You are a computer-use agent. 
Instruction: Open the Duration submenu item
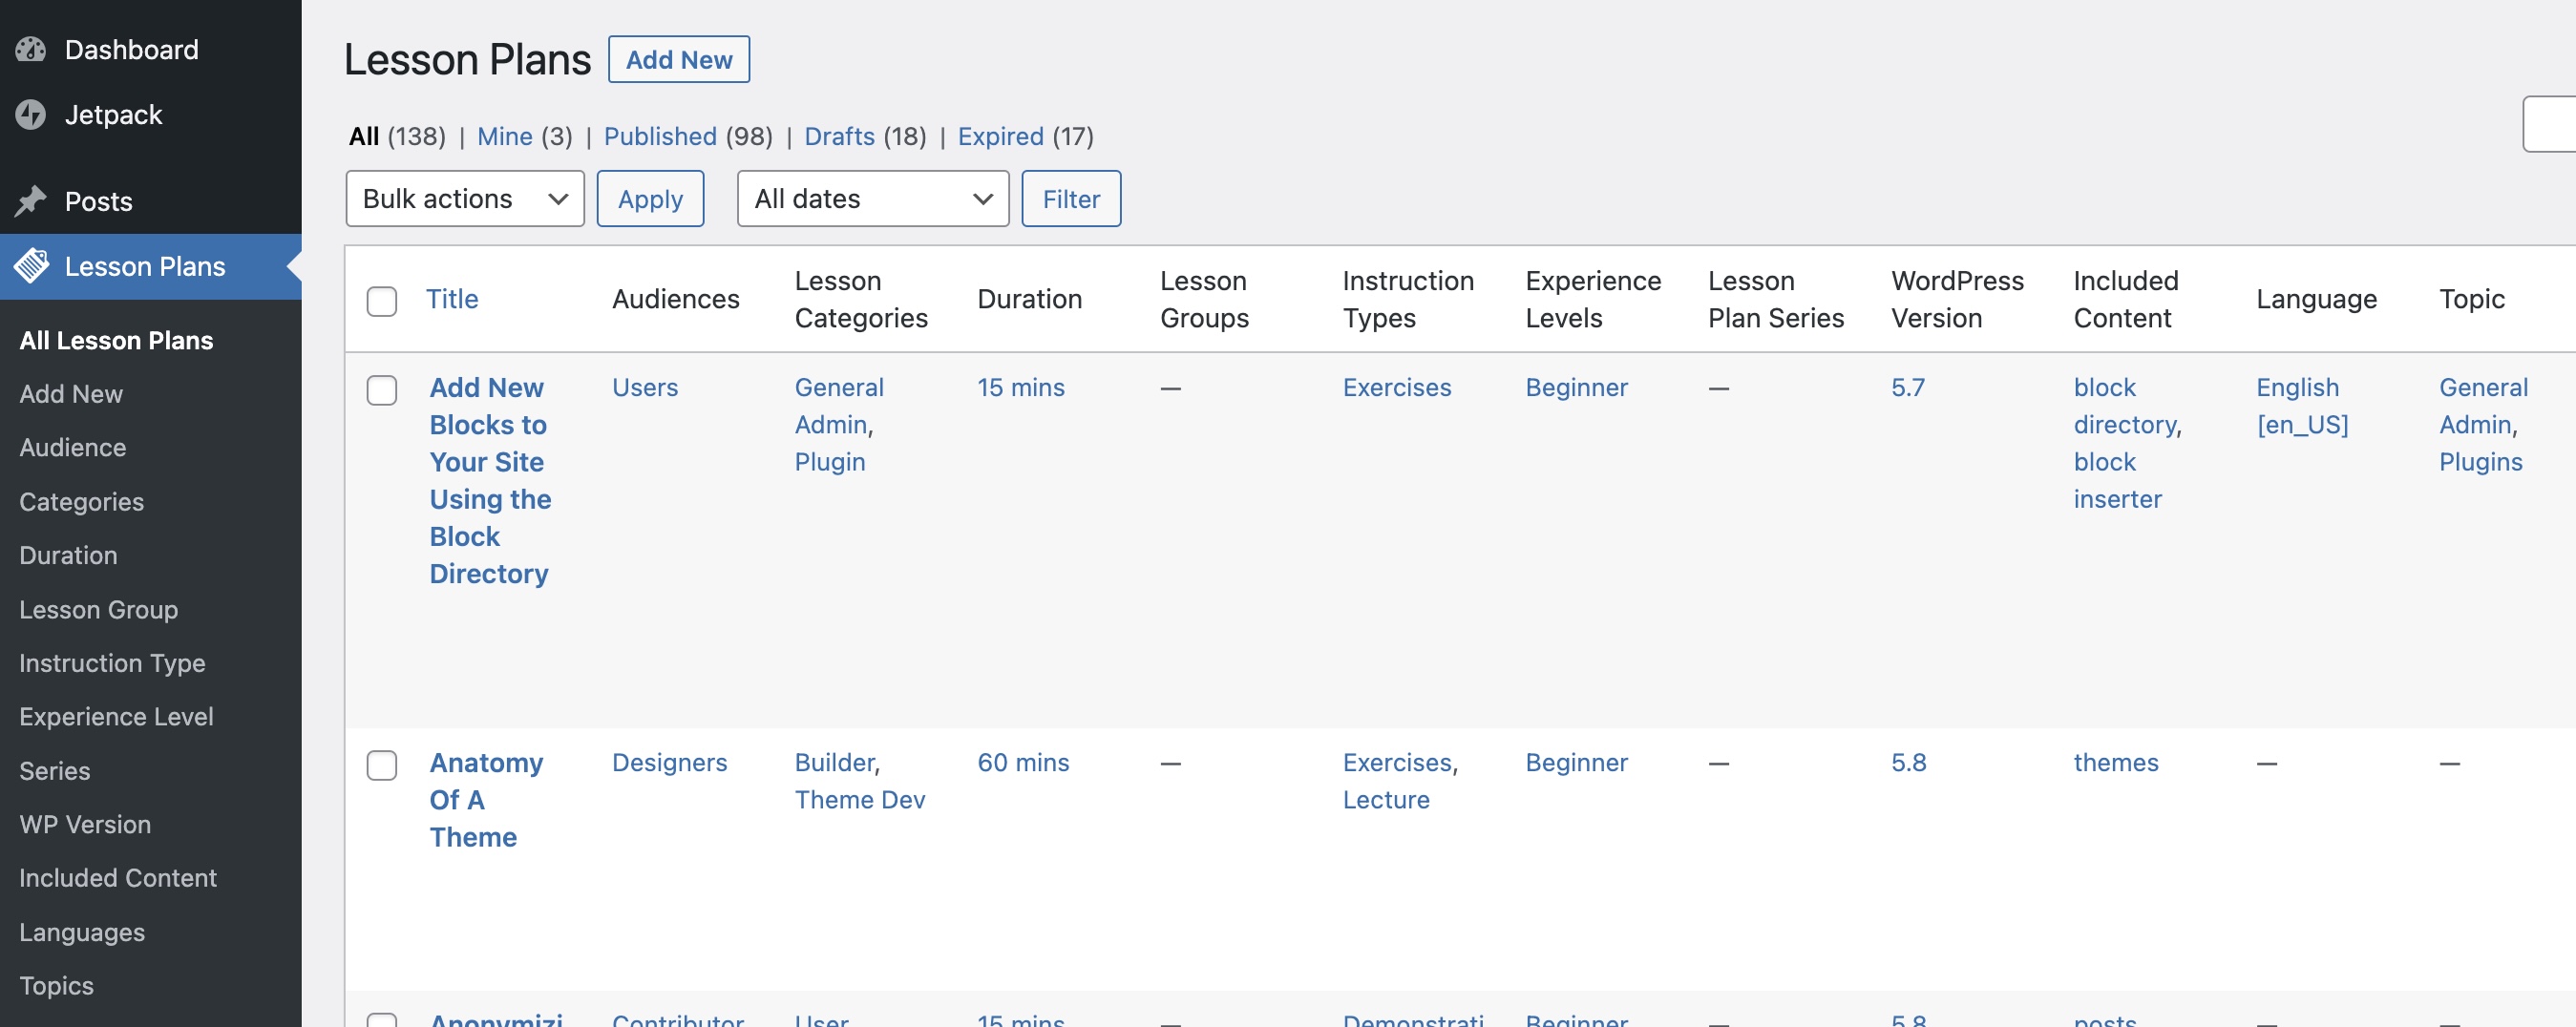(x=68, y=555)
